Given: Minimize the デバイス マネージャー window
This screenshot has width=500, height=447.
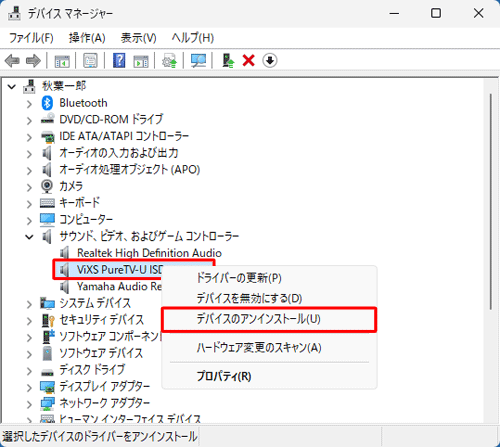Looking at the screenshot, I should pos(394,13).
